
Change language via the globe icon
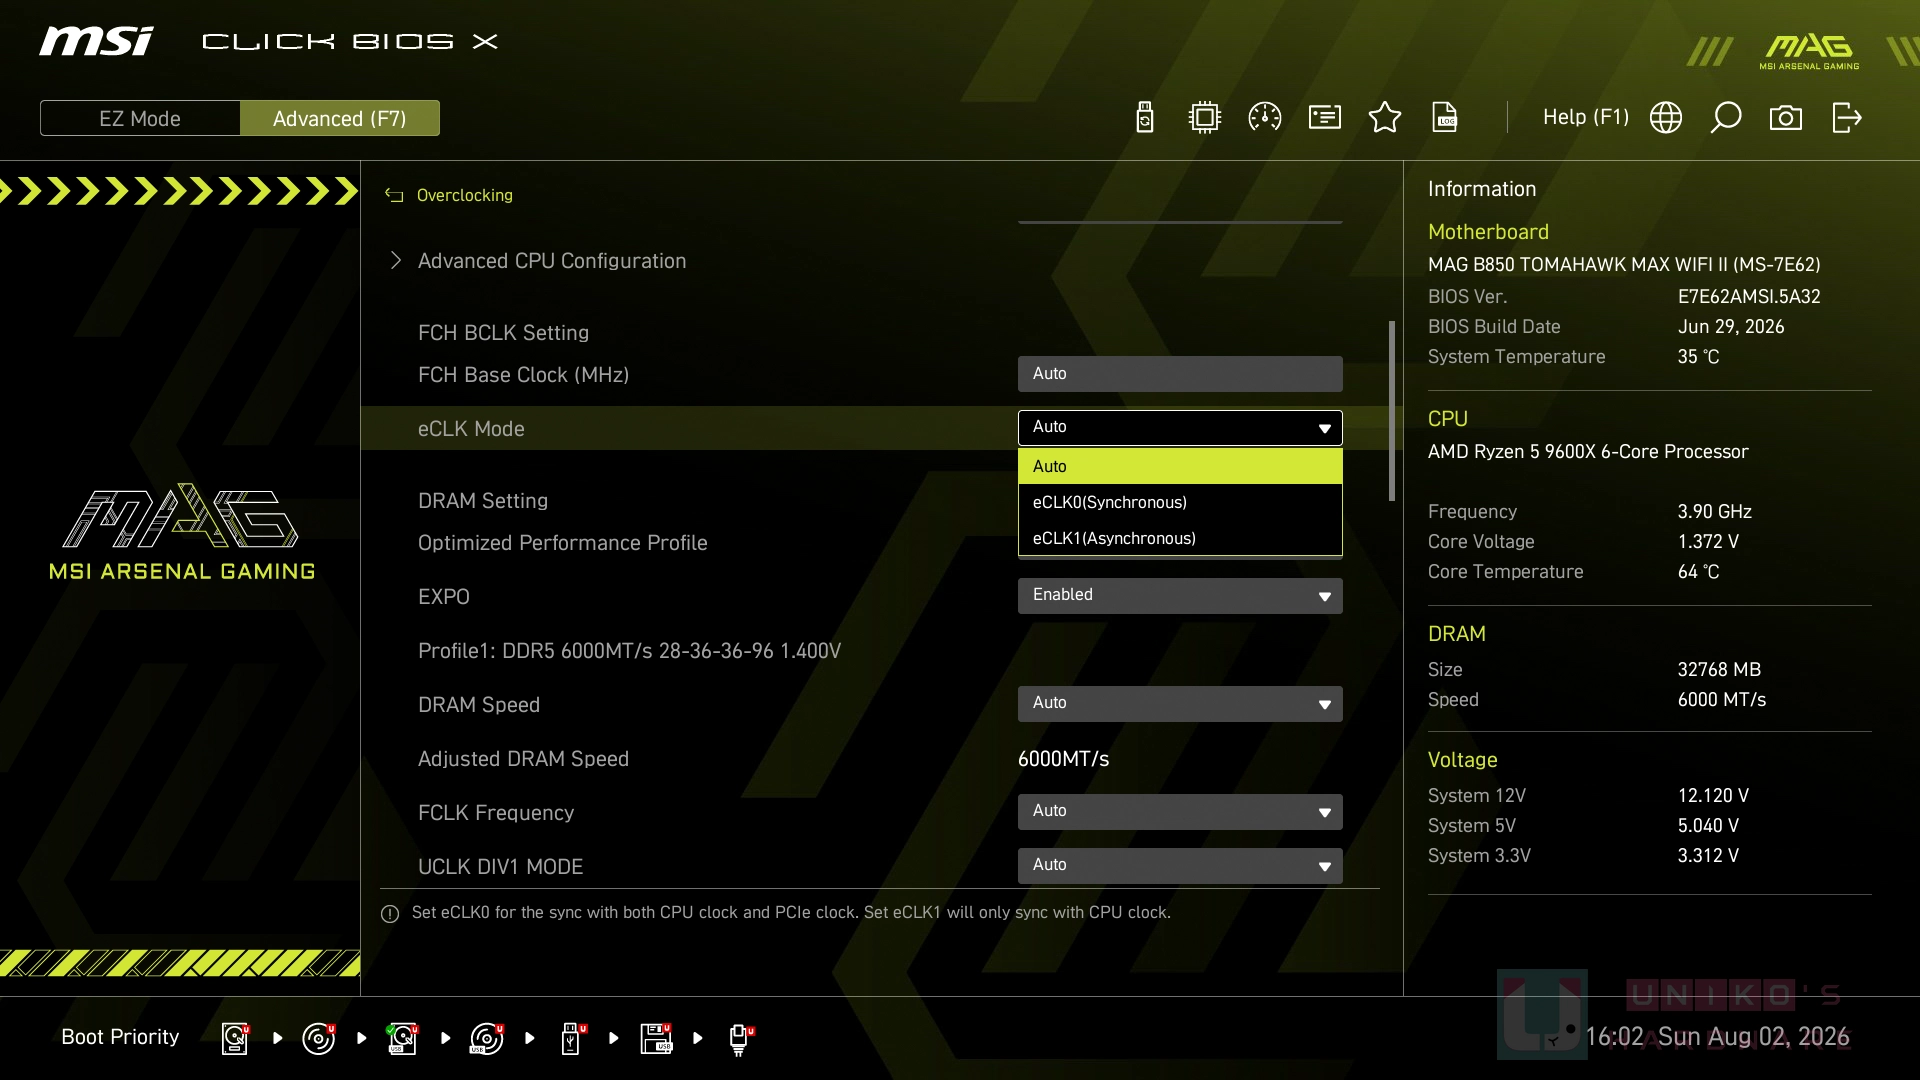coord(1666,118)
